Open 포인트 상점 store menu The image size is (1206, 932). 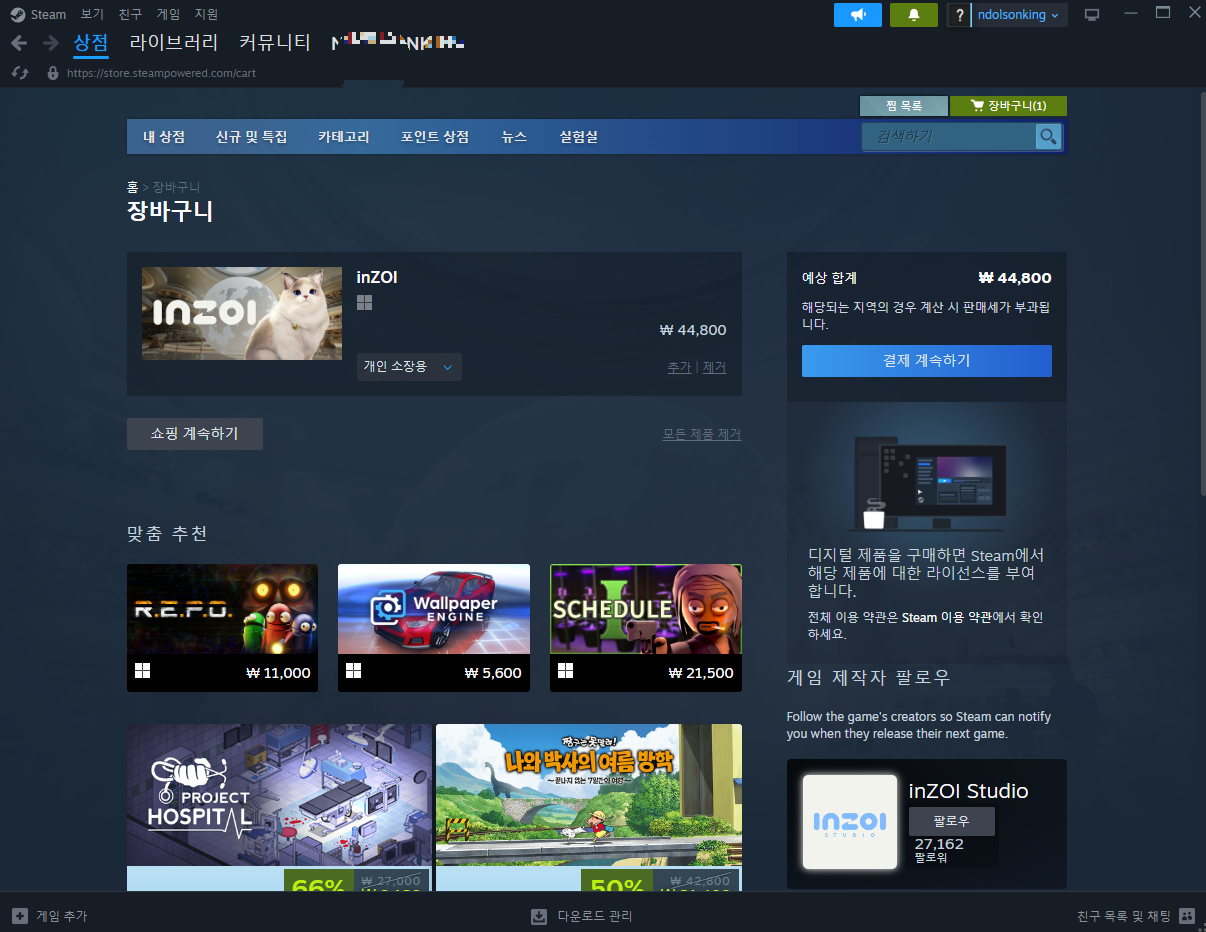pyautogui.click(x=435, y=137)
